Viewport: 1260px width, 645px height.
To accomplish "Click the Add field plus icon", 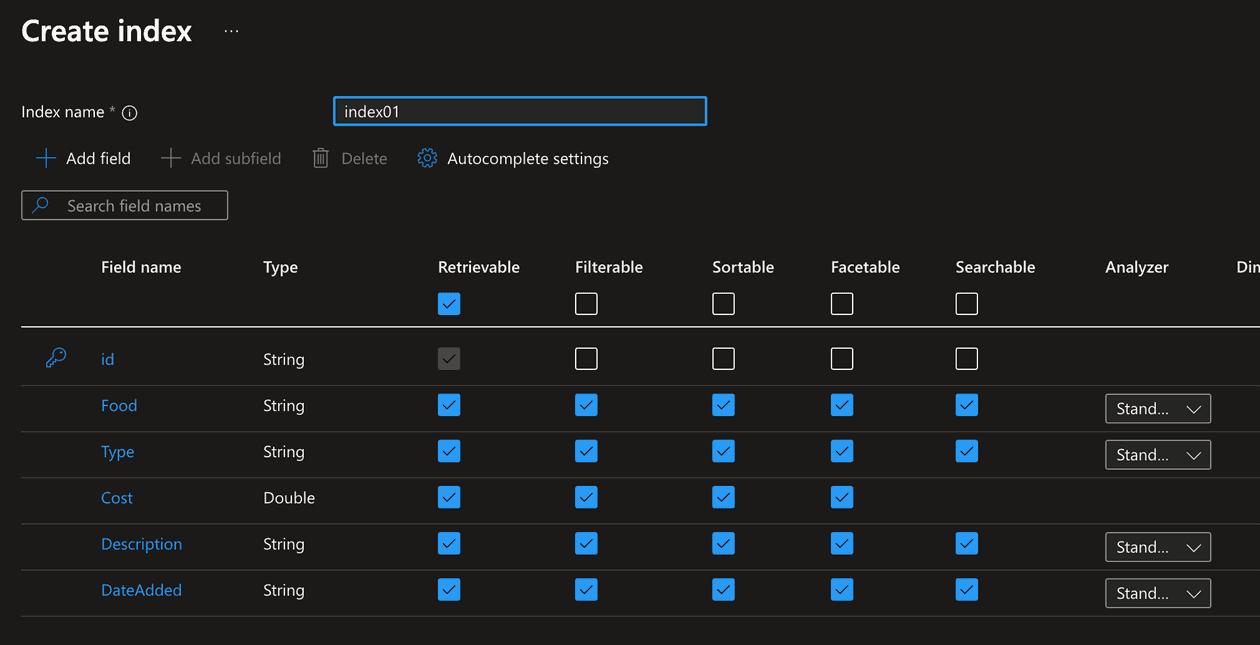I will (x=44, y=158).
